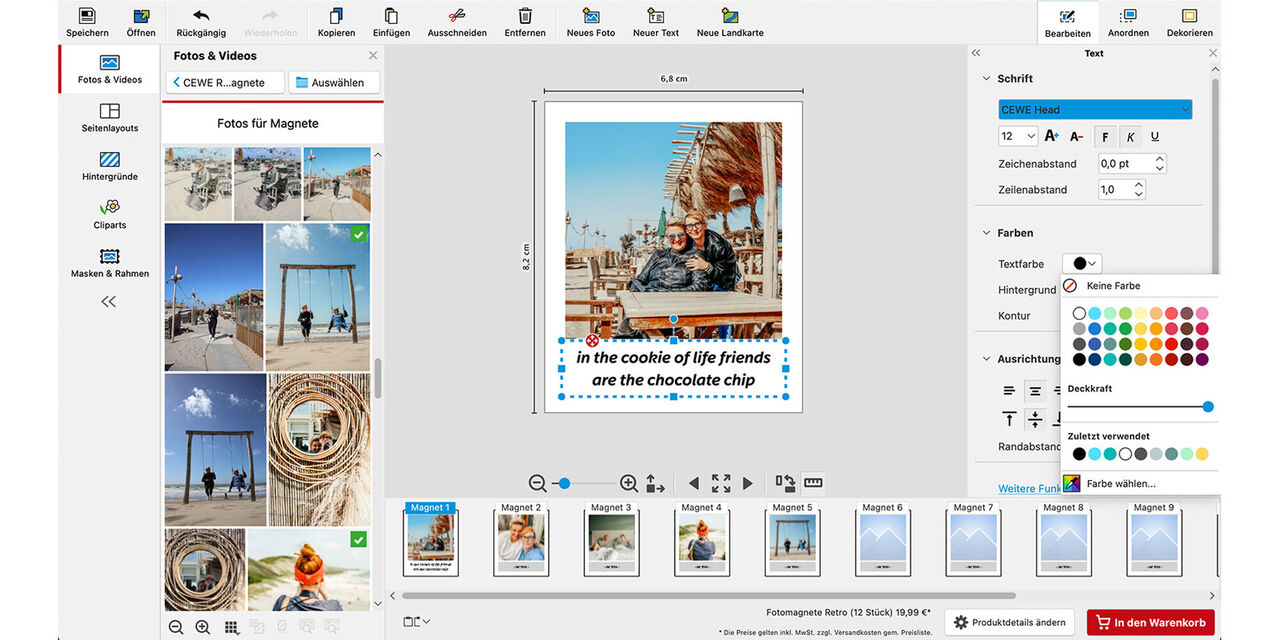The image size is (1280, 640).
Task: Click the Entfernen trash icon
Action: (x=525, y=16)
